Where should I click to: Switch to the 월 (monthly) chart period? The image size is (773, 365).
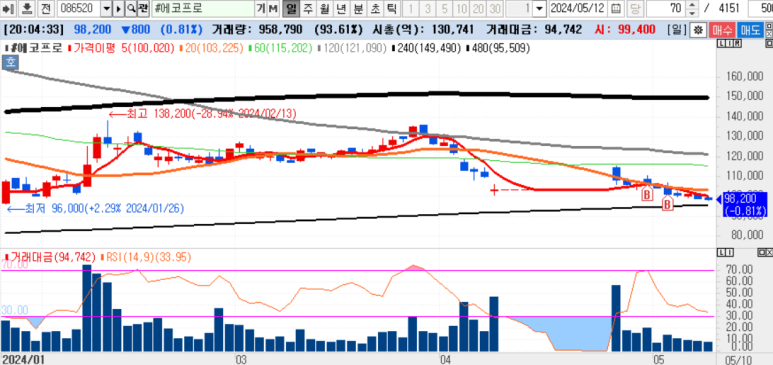pos(324,8)
